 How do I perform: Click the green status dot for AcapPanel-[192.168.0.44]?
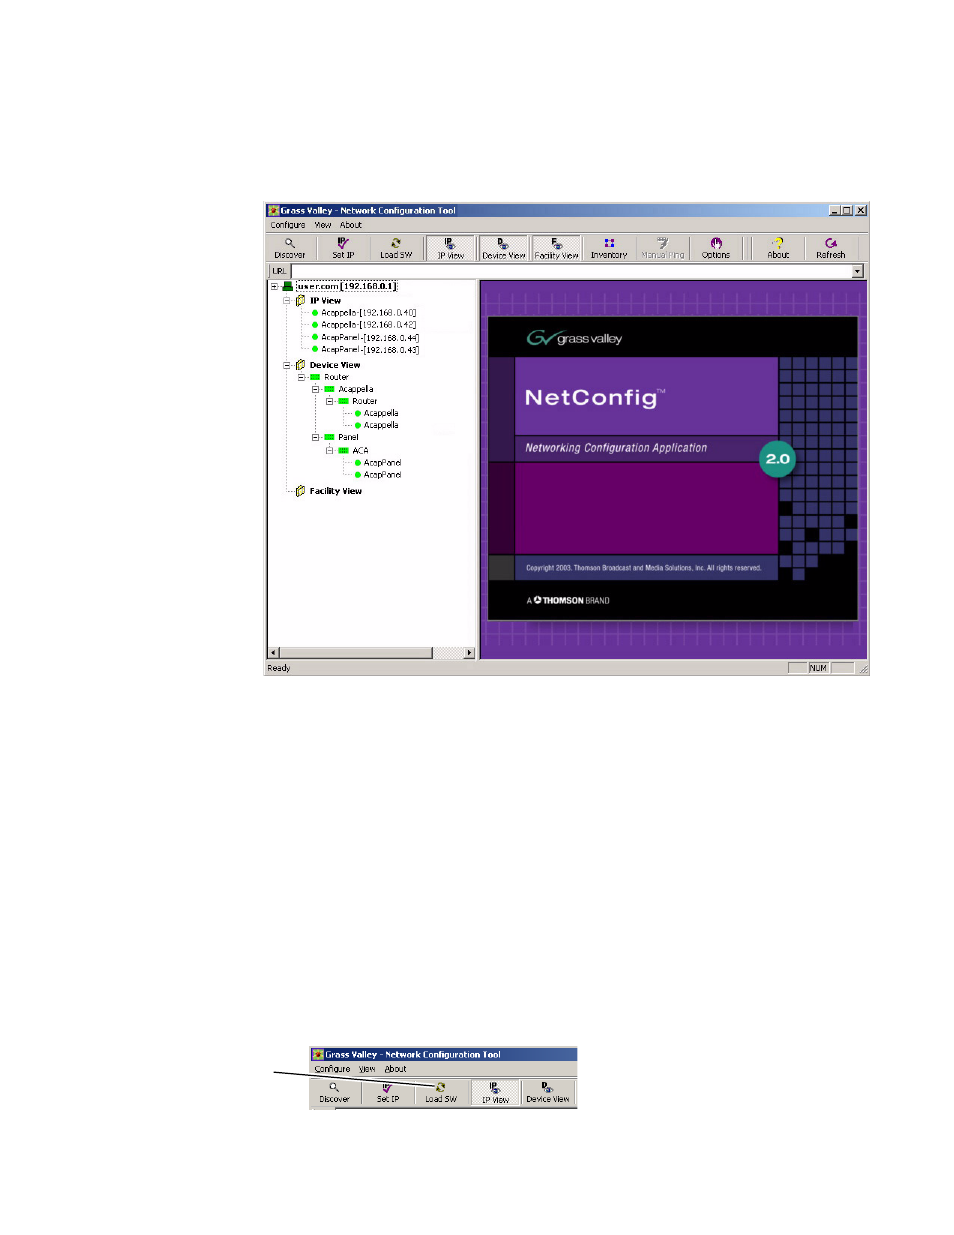click(315, 338)
